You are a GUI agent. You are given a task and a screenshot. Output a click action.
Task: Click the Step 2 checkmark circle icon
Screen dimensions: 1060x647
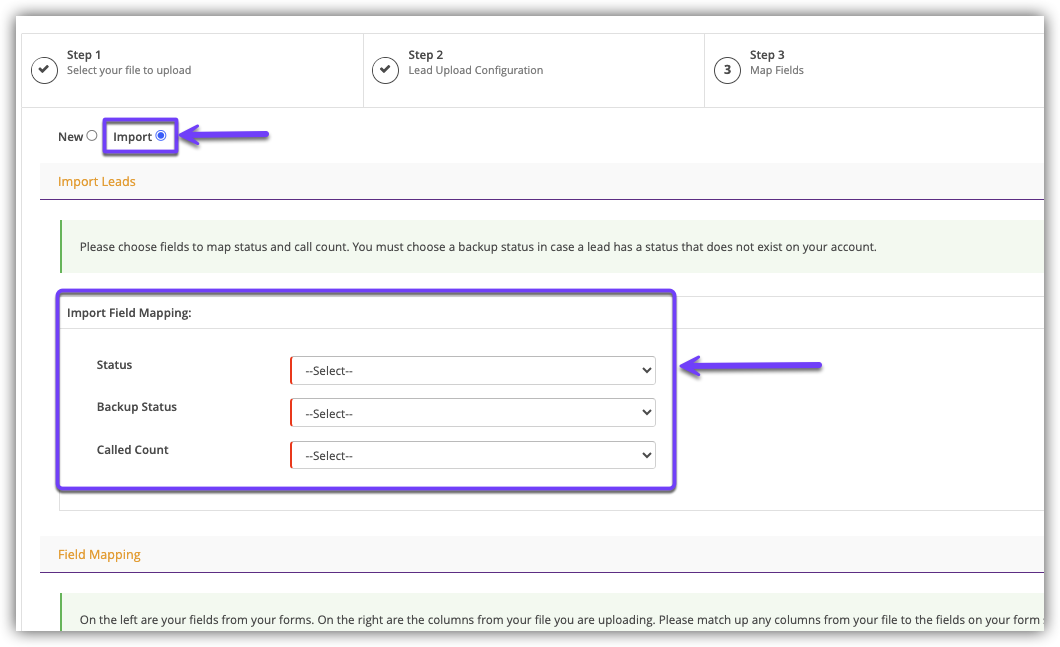tap(385, 70)
